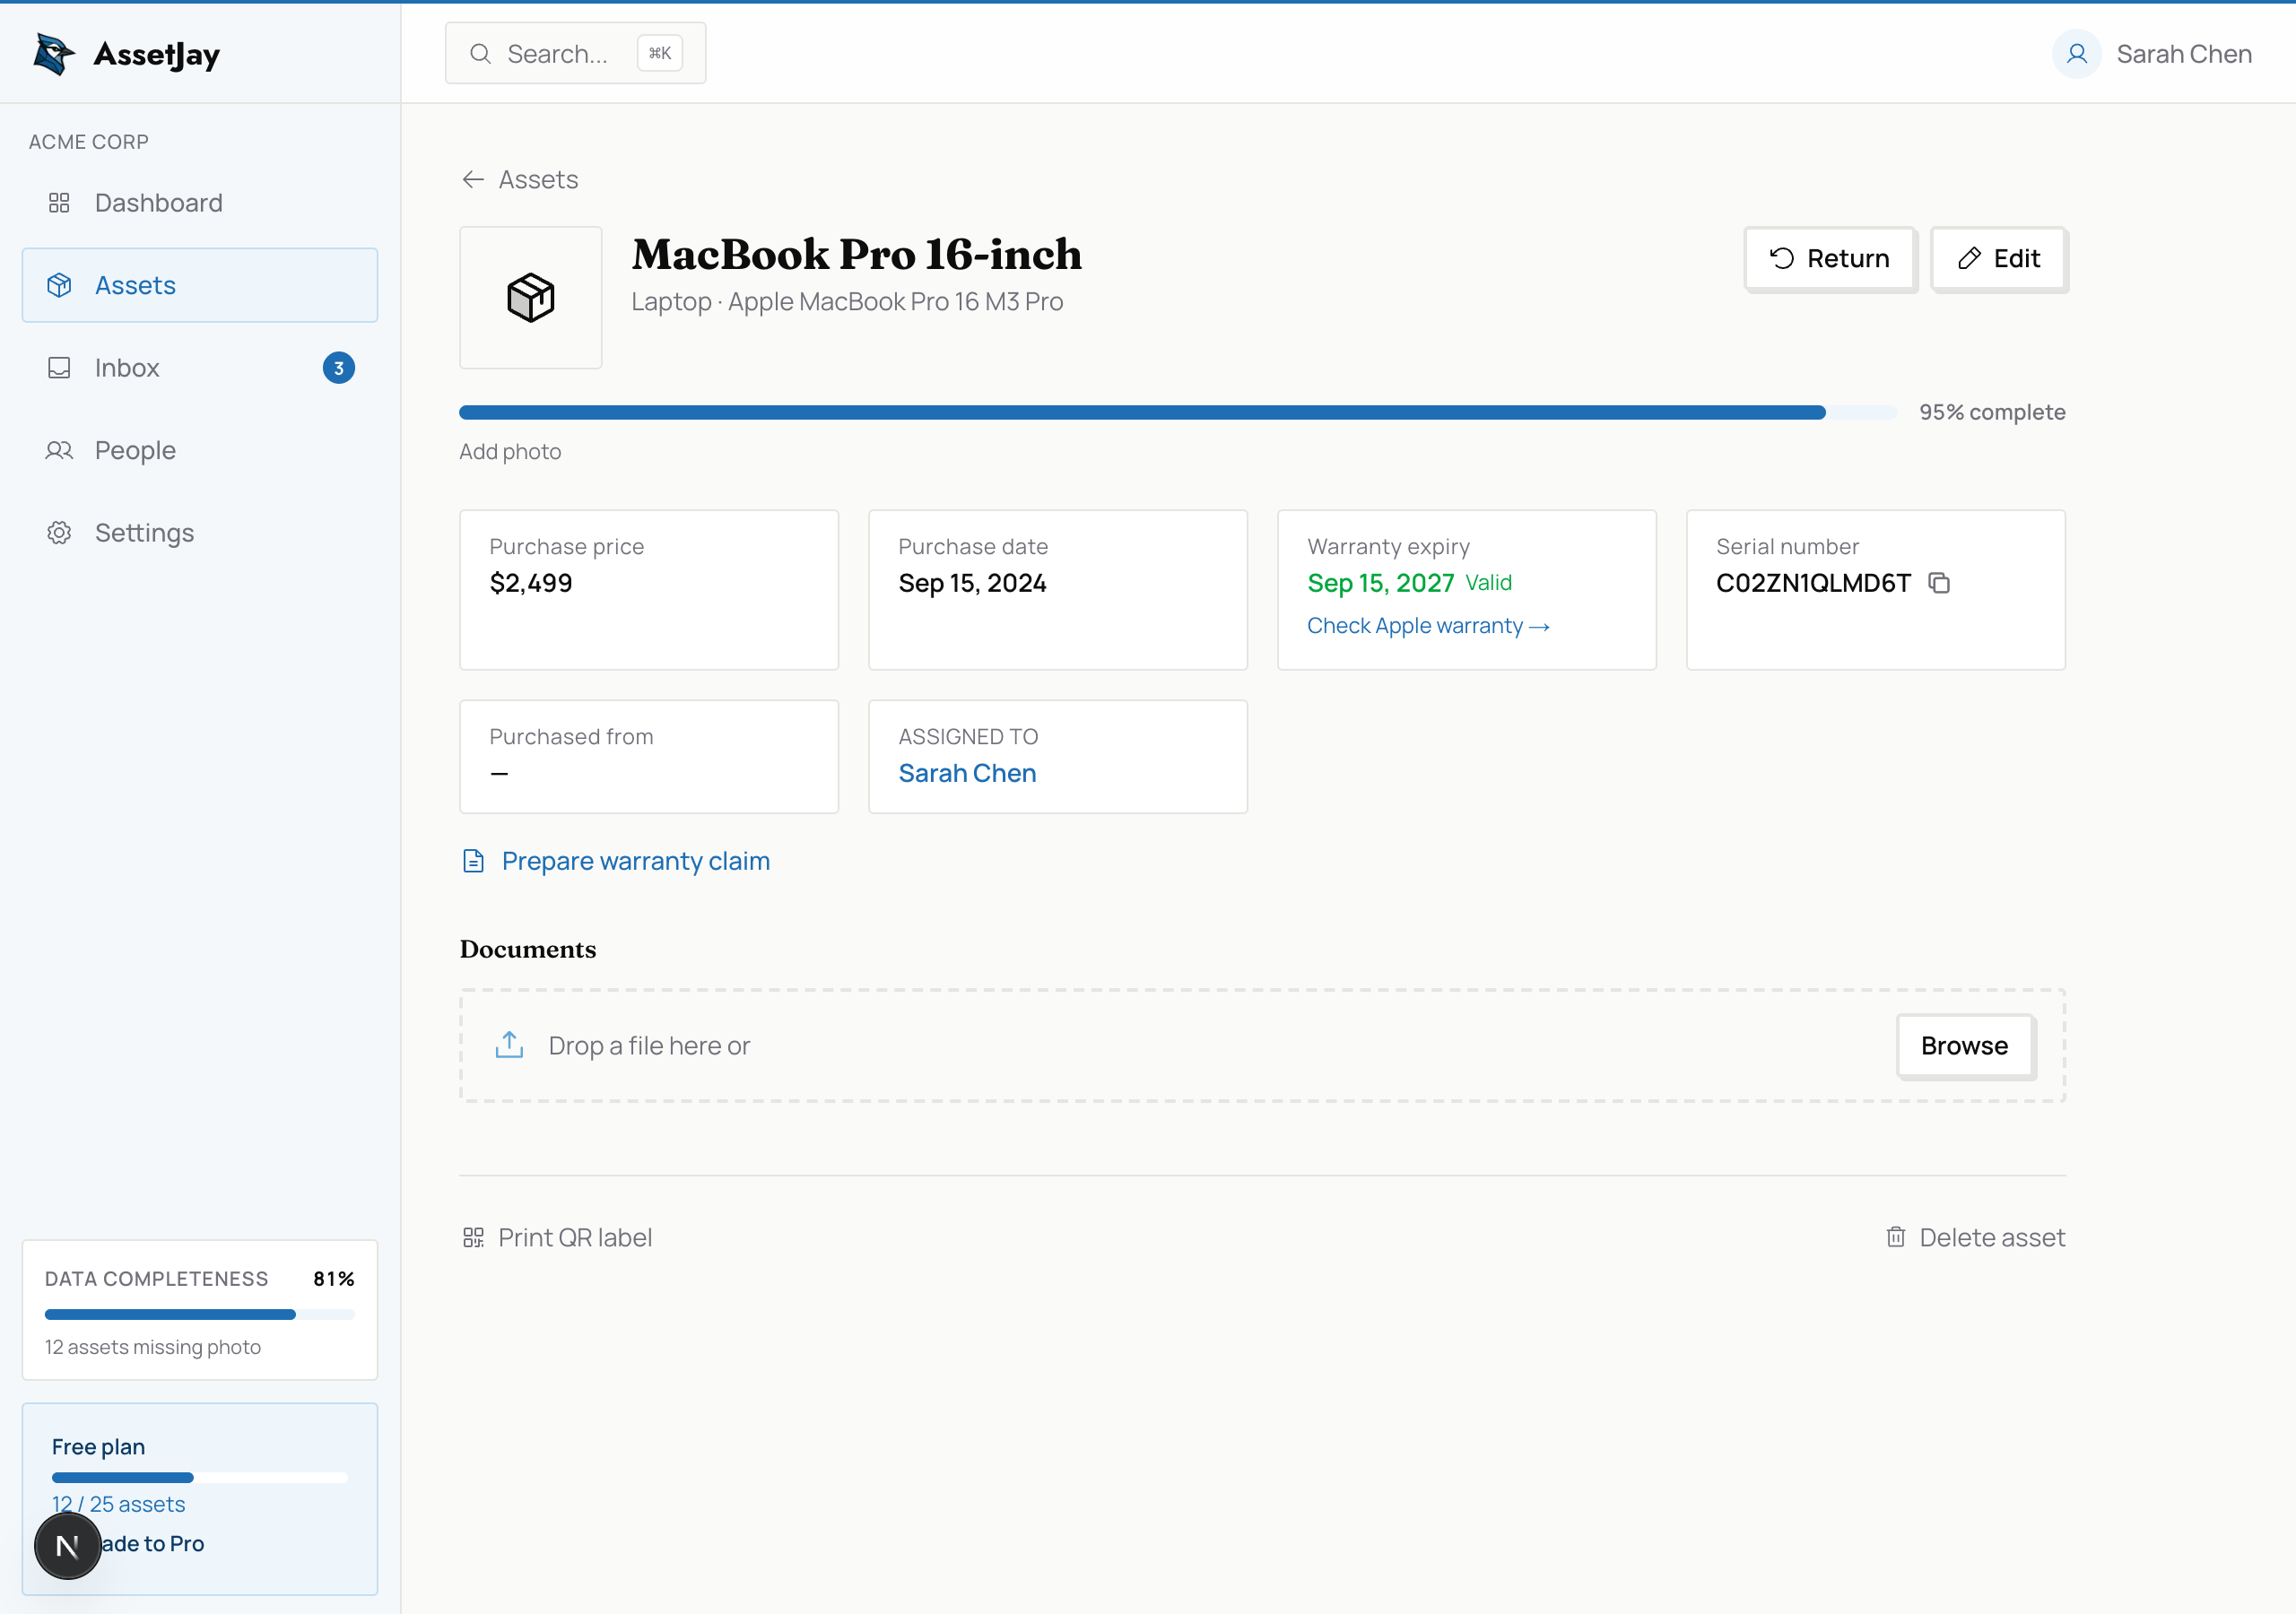
Task: Switch to the Assets section
Action: tap(136, 285)
